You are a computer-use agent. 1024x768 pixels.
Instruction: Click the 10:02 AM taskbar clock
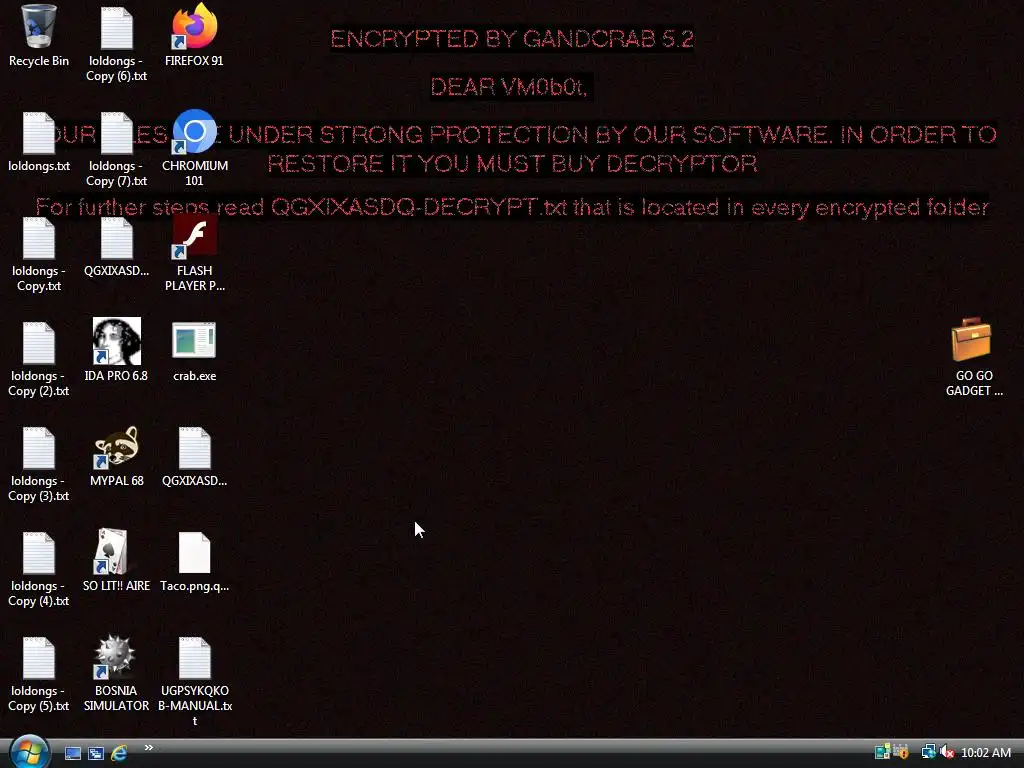pos(986,753)
